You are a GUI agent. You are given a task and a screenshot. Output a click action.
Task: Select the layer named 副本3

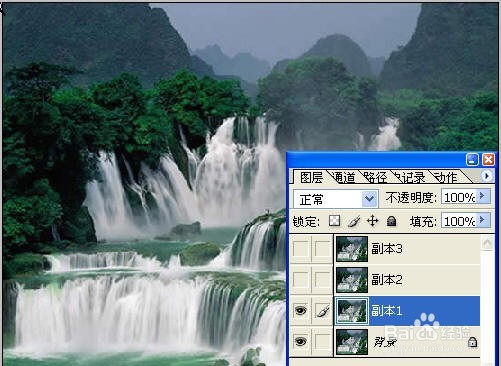click(387, 249)
